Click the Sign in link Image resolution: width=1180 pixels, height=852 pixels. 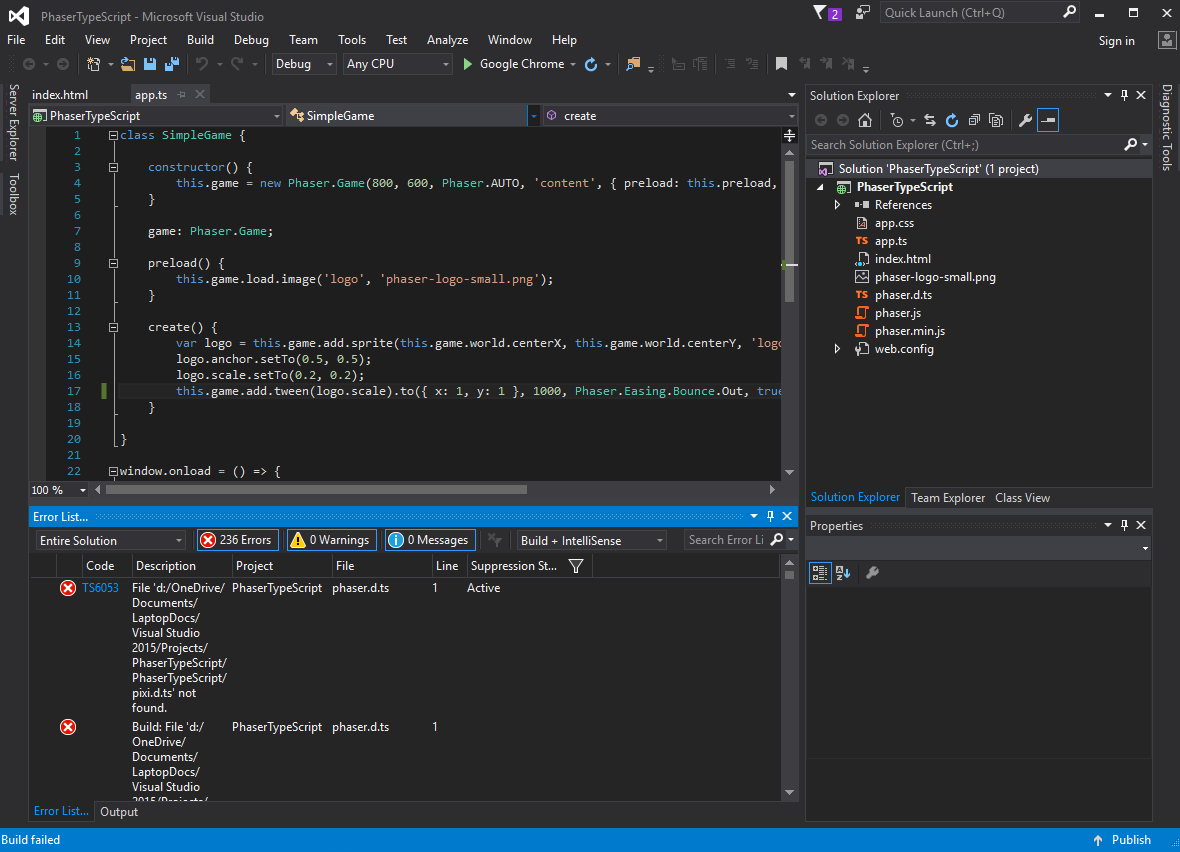pyautogui.click(x=1116, y=41)
